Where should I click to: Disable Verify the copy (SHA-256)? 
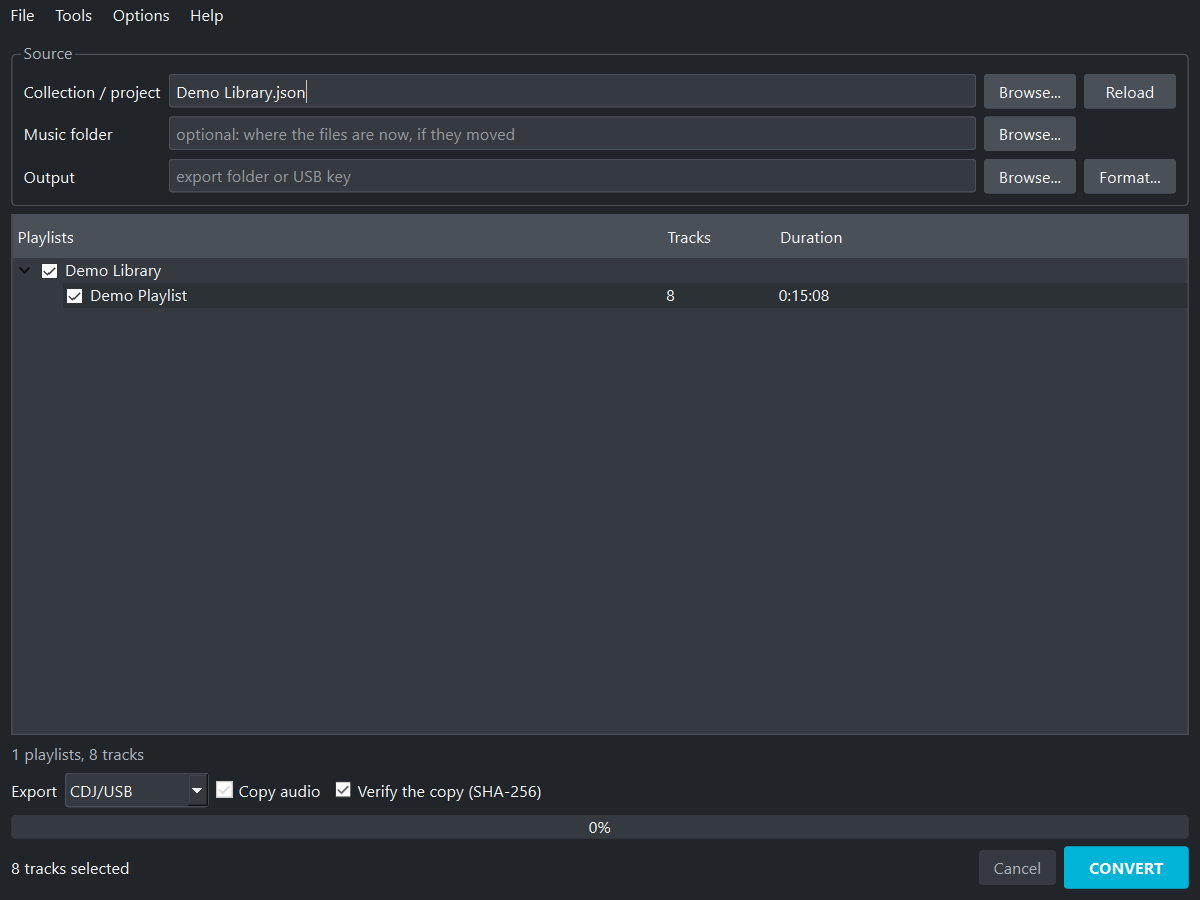[x=343, y=790]
